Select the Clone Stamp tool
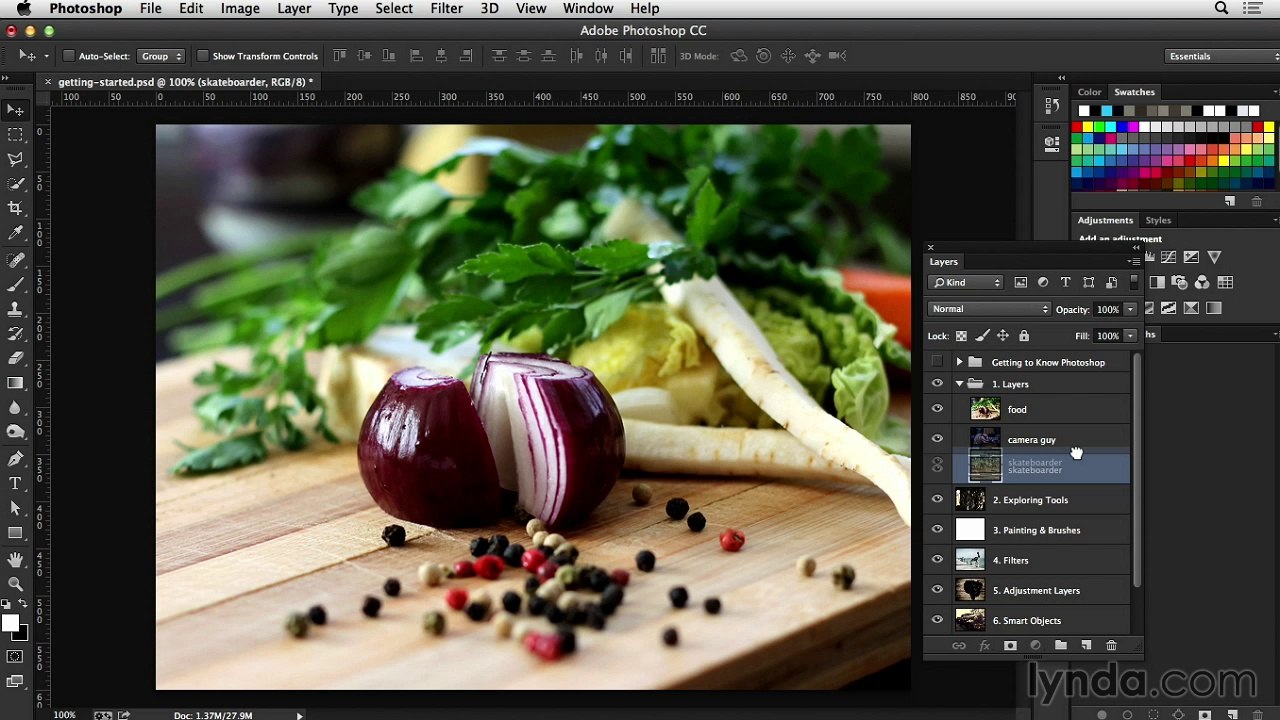This screenshot has height=720, width=1280. [15, 309]
